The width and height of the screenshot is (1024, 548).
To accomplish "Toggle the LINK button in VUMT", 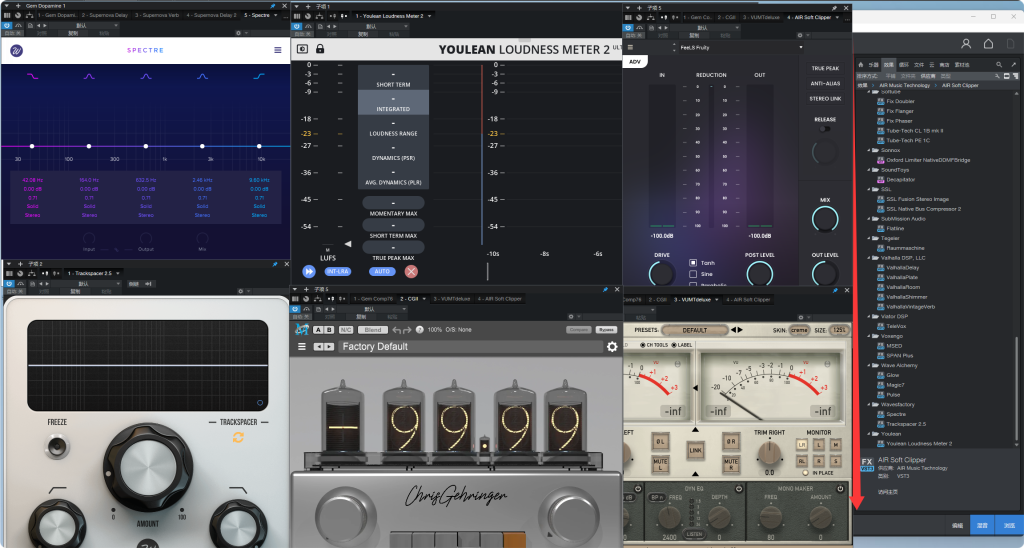I will tap(696, 450).
